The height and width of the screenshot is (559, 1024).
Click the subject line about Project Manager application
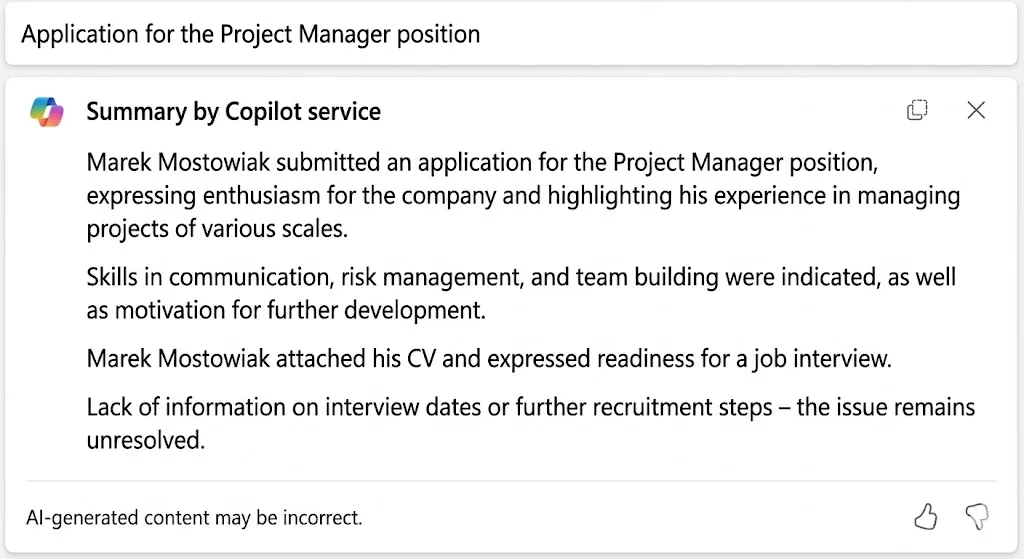pos(250,34)
